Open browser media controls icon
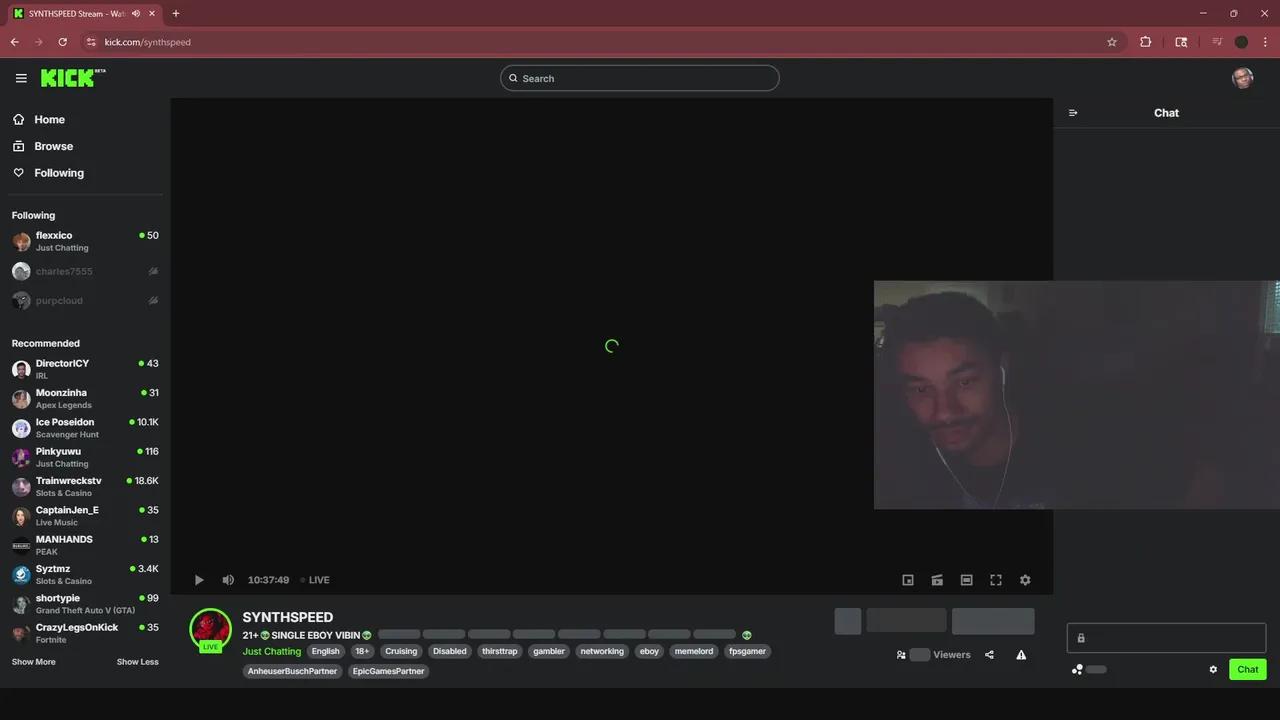 tap(1217, 42)
